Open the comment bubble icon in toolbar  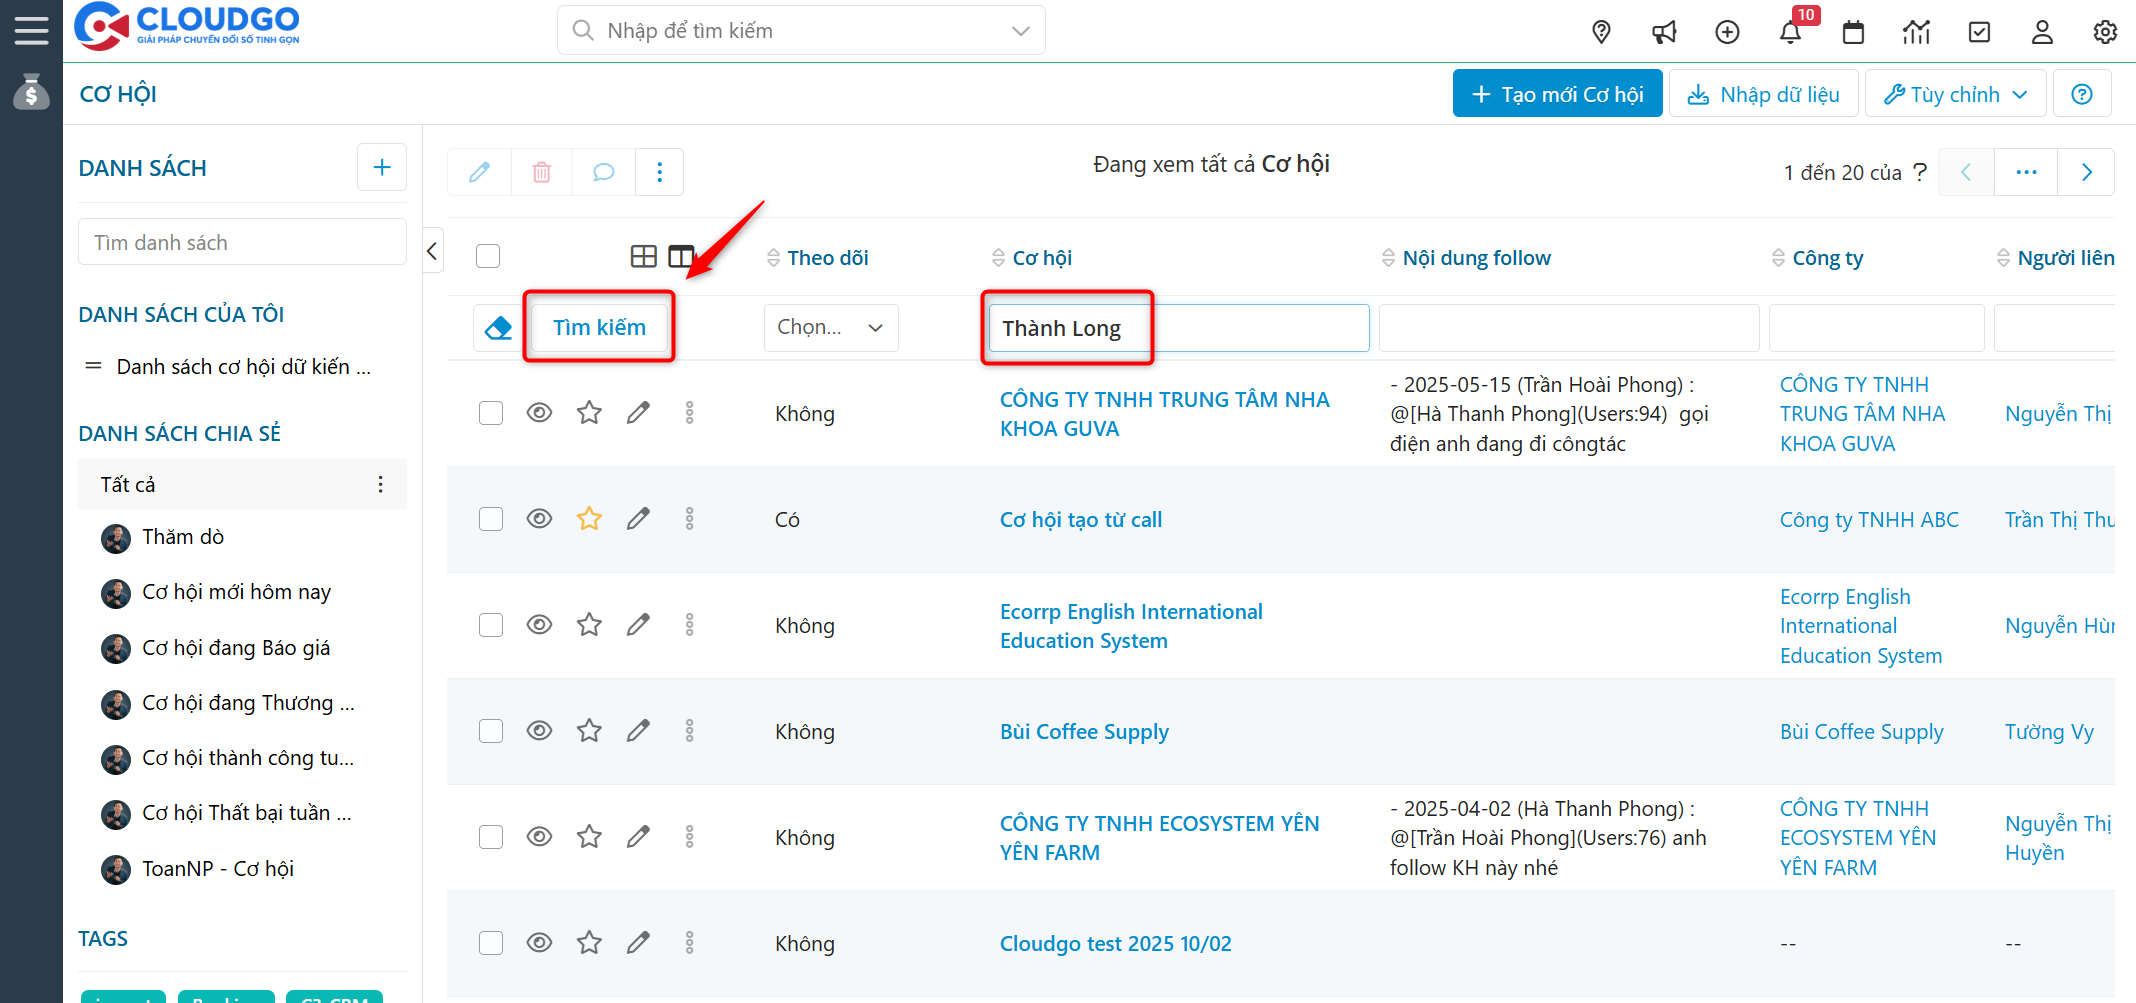pyautogui.click(x=603, y=172)
